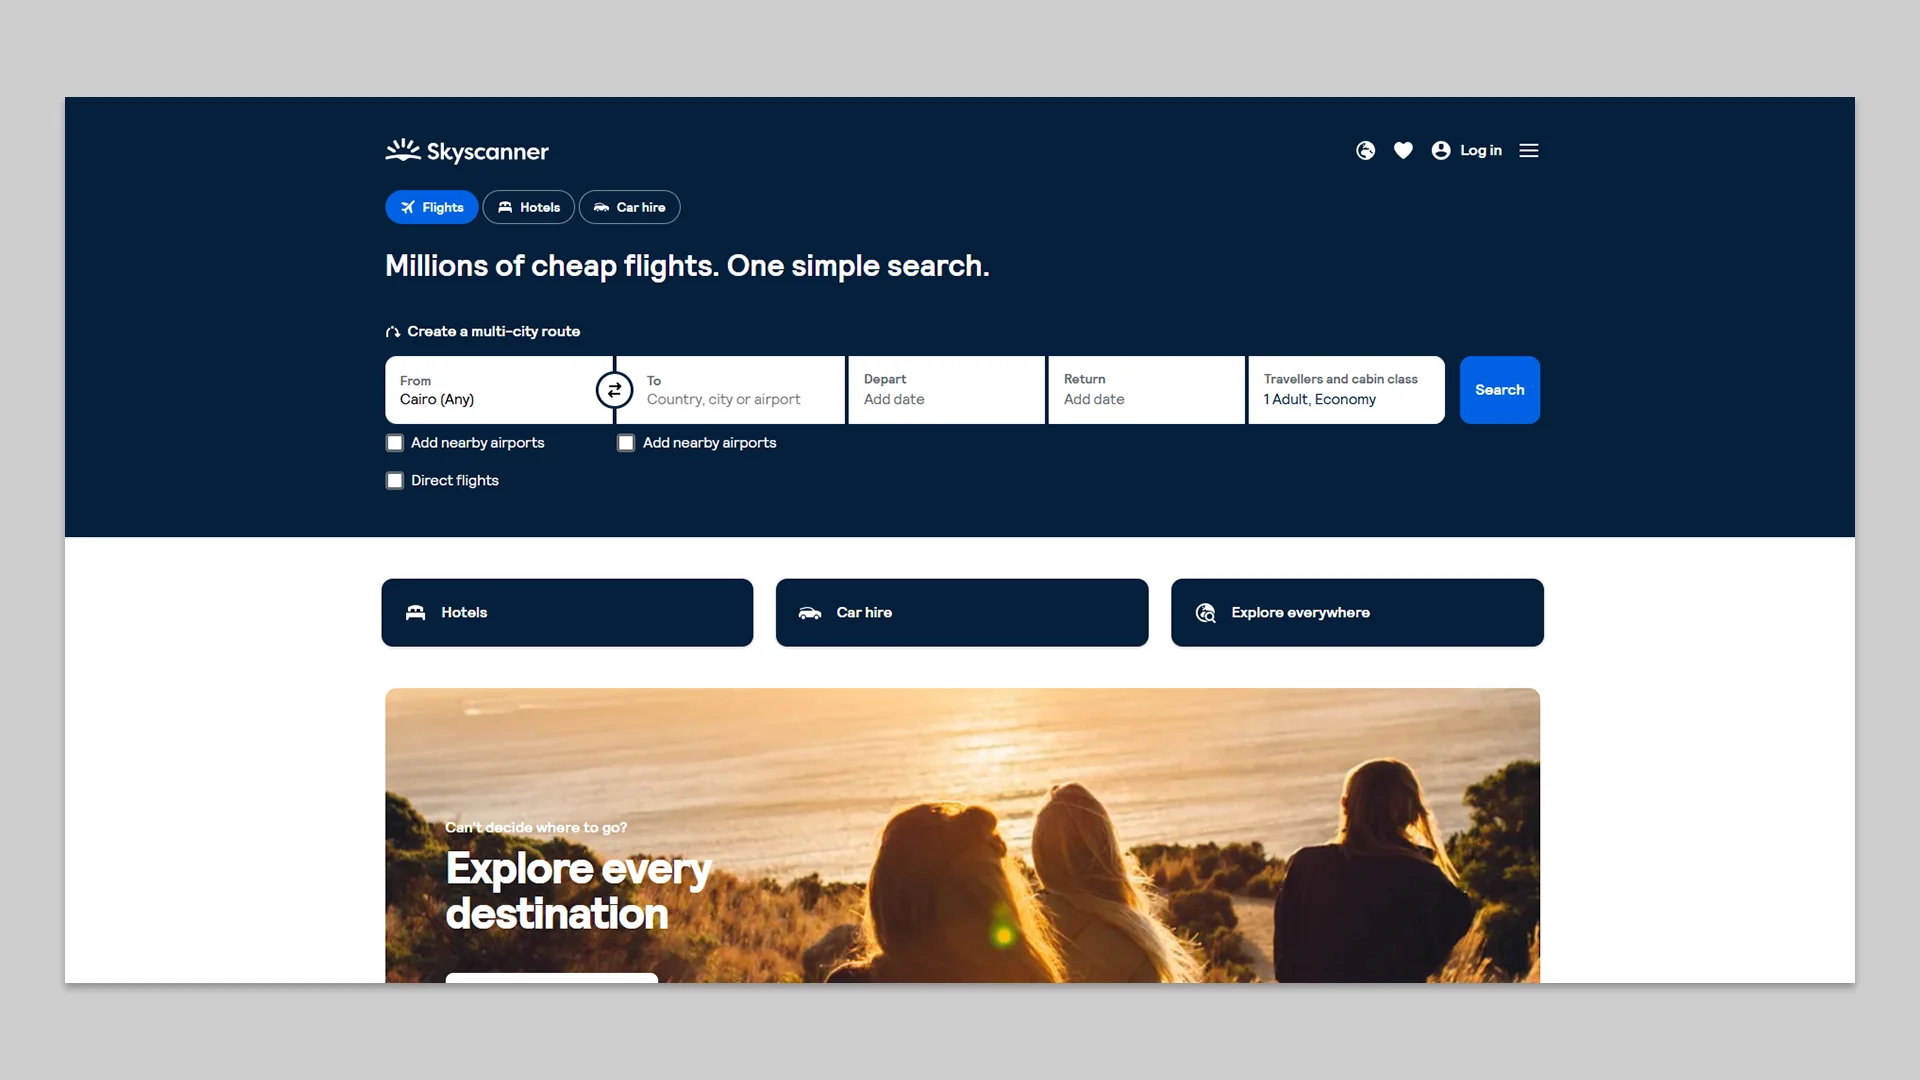Click the user profile avatar icon
The height and width of the screenshot is (1080, 1920).
(1441, 151)
